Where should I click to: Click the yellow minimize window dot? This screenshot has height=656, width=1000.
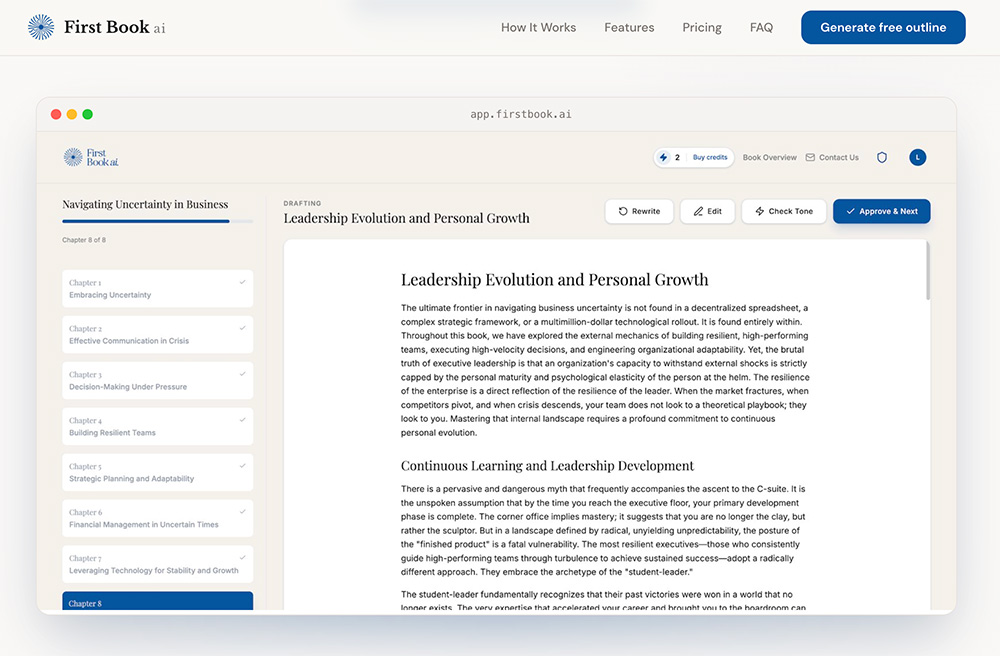point(72,114)
